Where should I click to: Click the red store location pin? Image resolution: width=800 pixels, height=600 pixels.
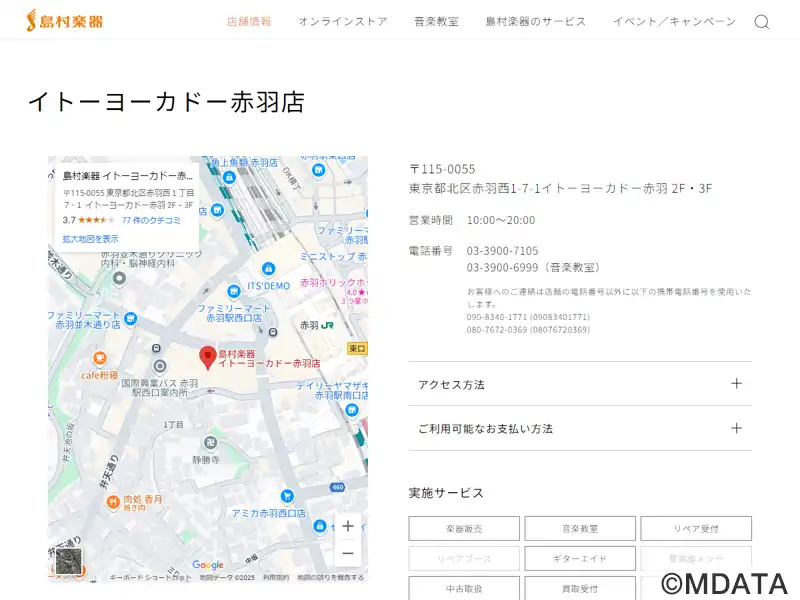(208, 358)
